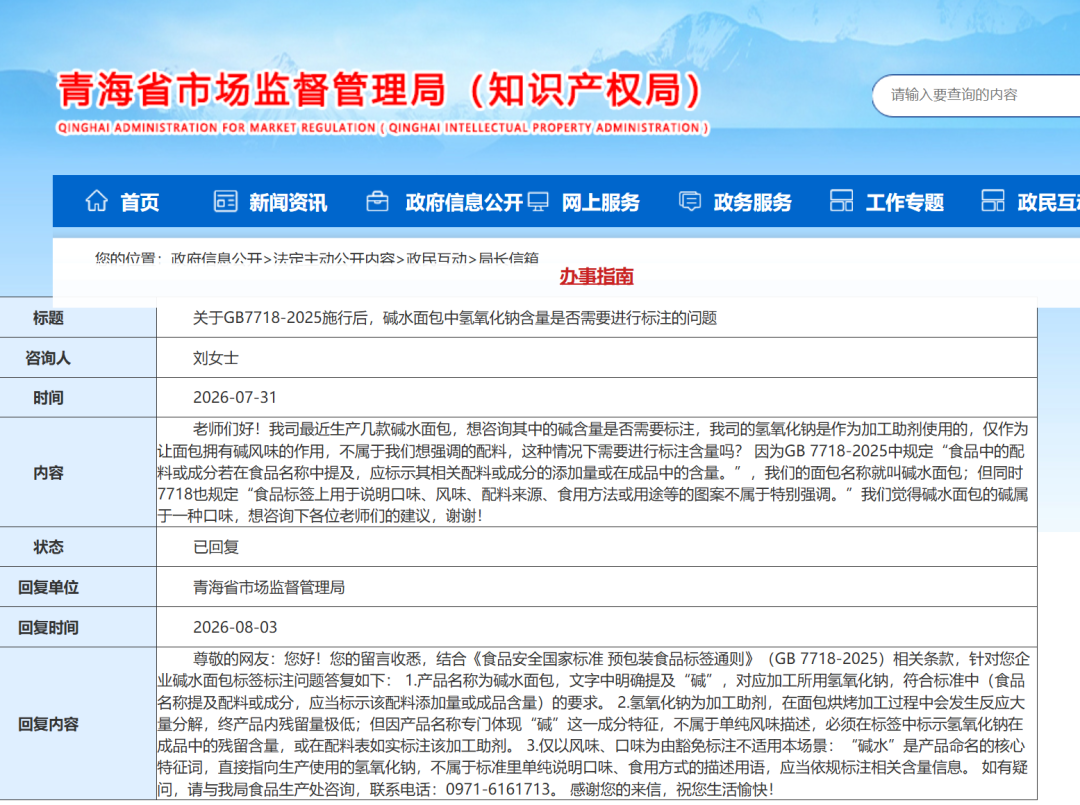Click the inquiry paragraph starting 老师们好
The image size is (1080, 805).
[593, 472]
